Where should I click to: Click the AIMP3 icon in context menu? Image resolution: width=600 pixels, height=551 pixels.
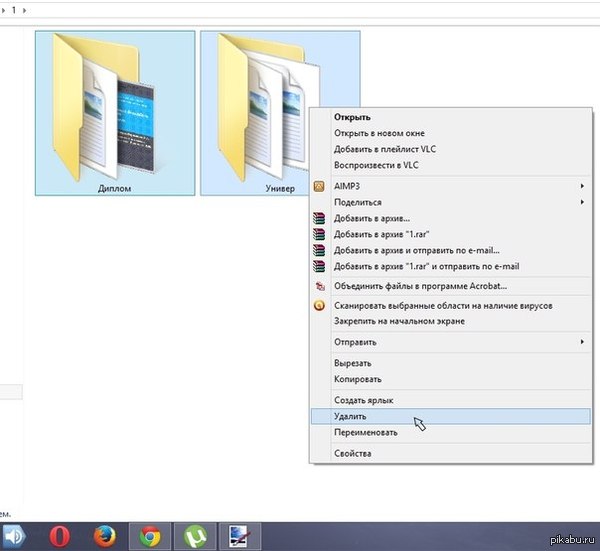click(320, 186)
